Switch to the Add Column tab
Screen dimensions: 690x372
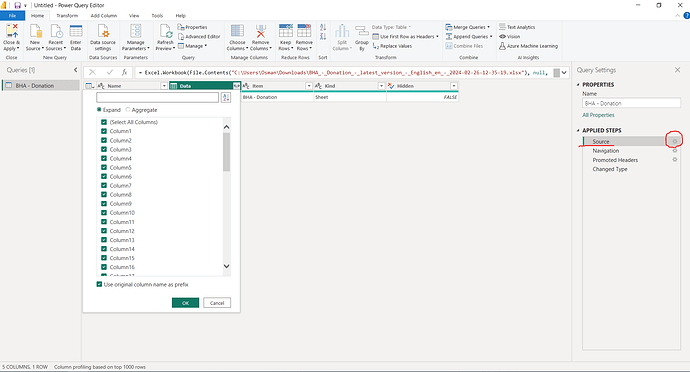pyautogui.click(x=104, y=15)
